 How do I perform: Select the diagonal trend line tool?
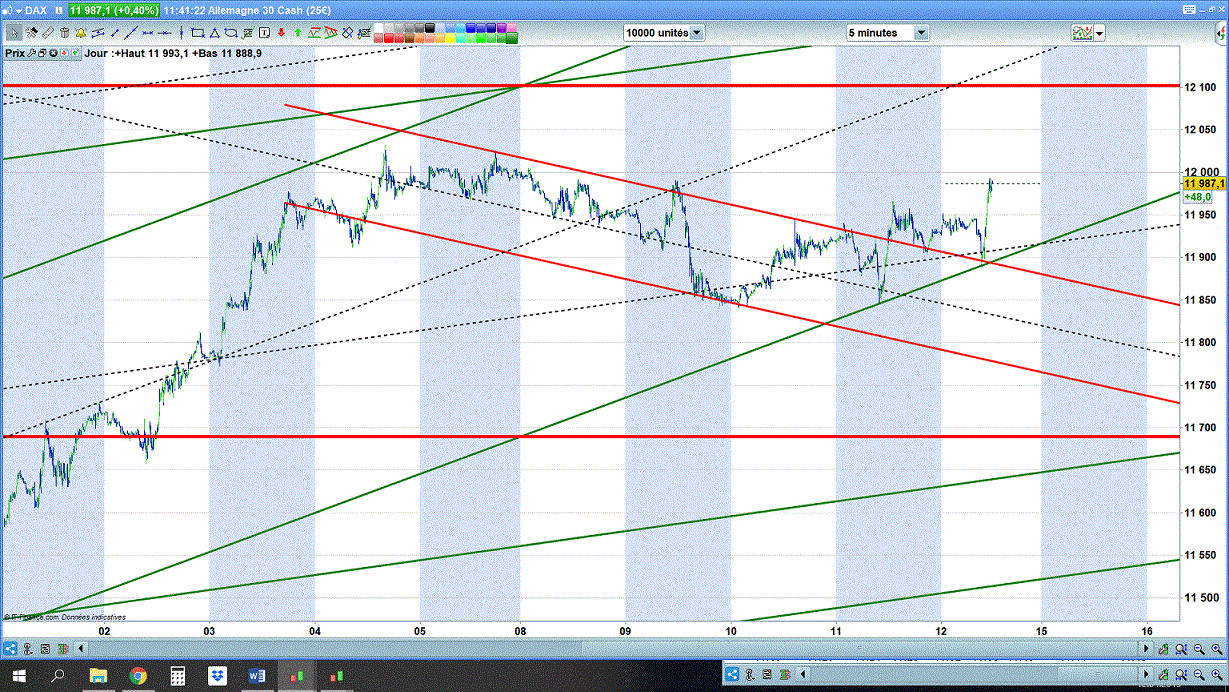[131, 33]
